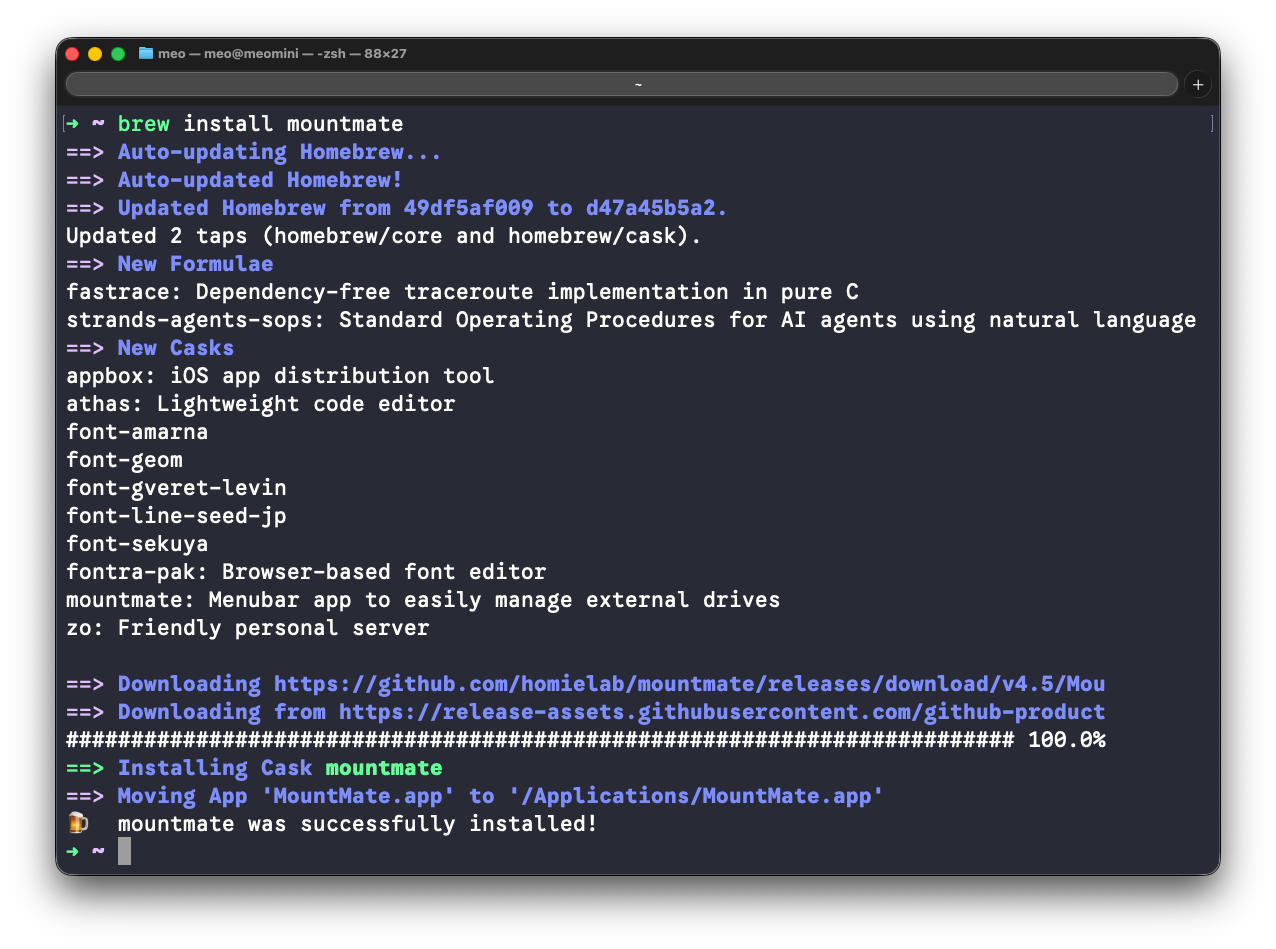Click the hash-mark download progress bar
The image size is (1276, 949).
tap(540, 740)
